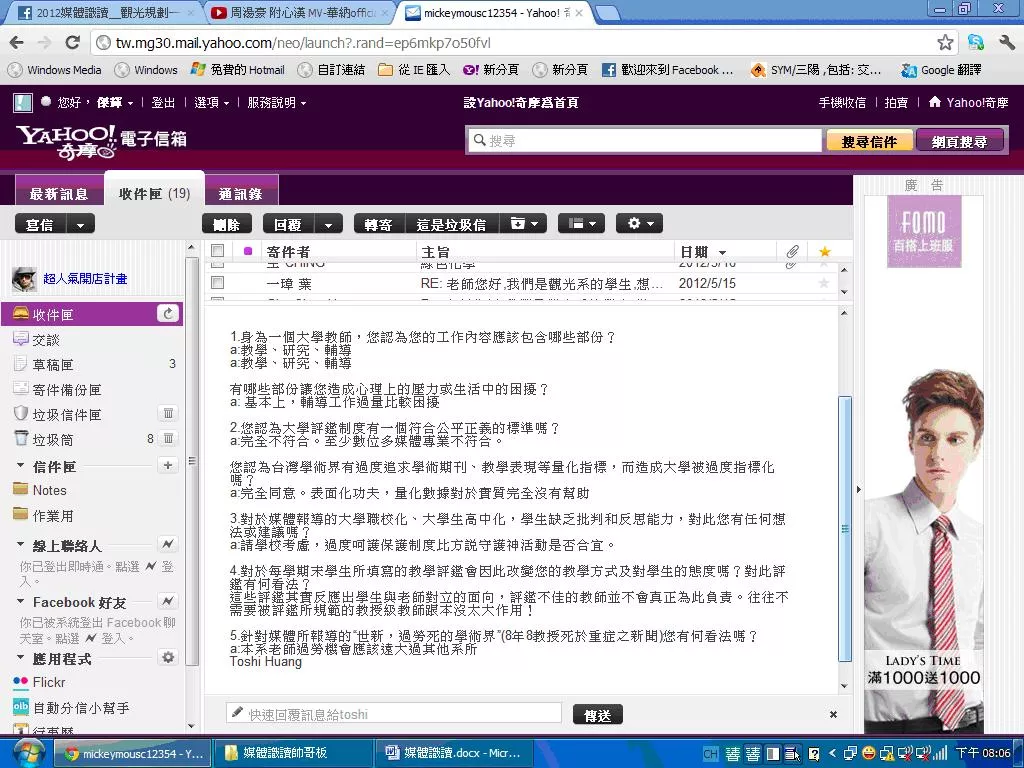The width and height of the screenshot is (1024, 768).
Task: Click the Yahoo!奇摩 home icon link
Action: point(968,102)
